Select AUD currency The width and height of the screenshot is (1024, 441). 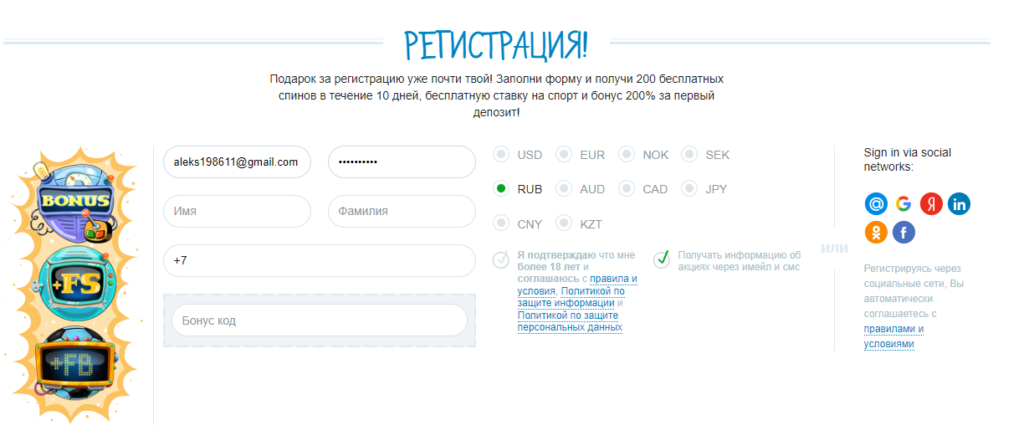click(564, 189)
